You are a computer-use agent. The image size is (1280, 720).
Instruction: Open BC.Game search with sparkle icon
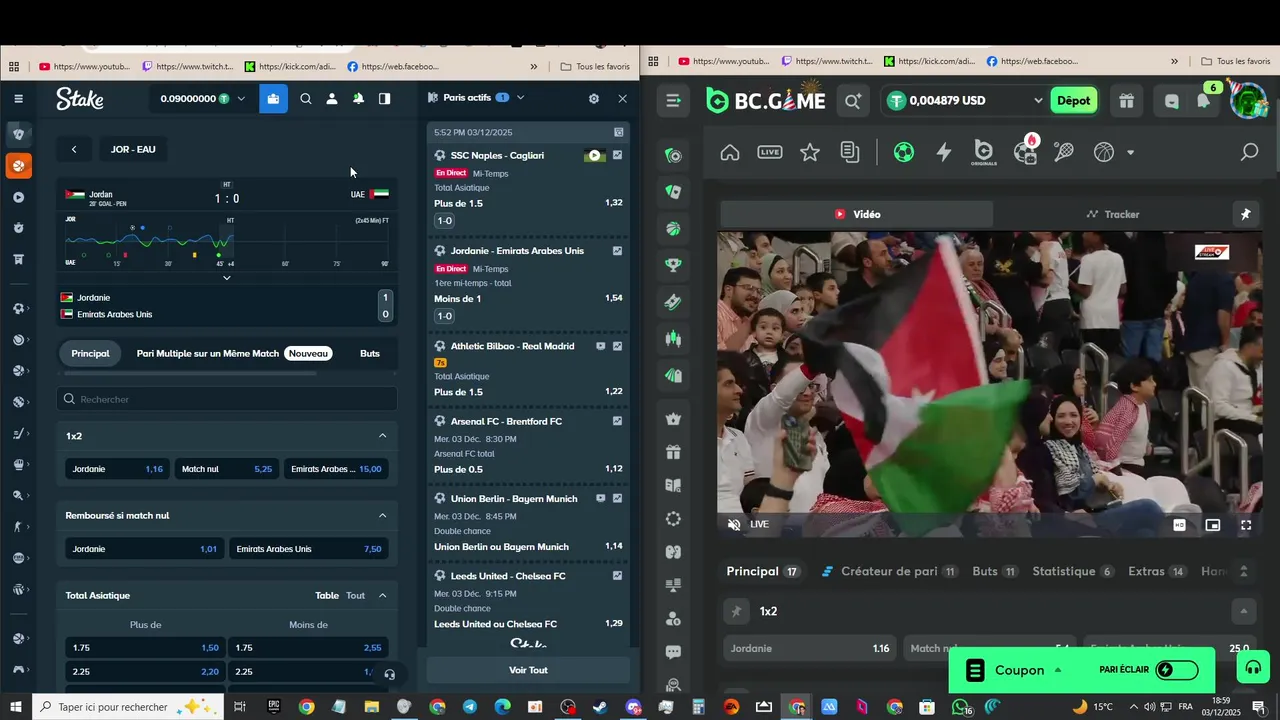[852, 101]
